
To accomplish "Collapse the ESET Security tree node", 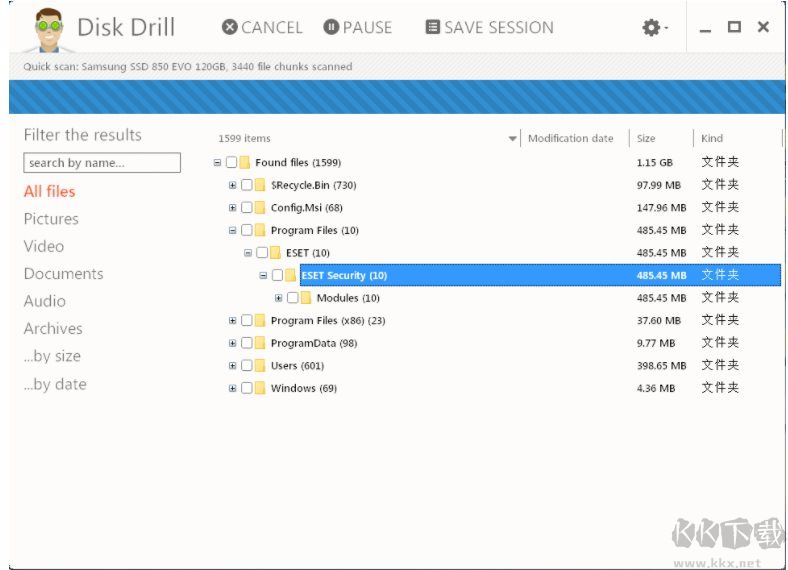I will [x=264, y=276].
